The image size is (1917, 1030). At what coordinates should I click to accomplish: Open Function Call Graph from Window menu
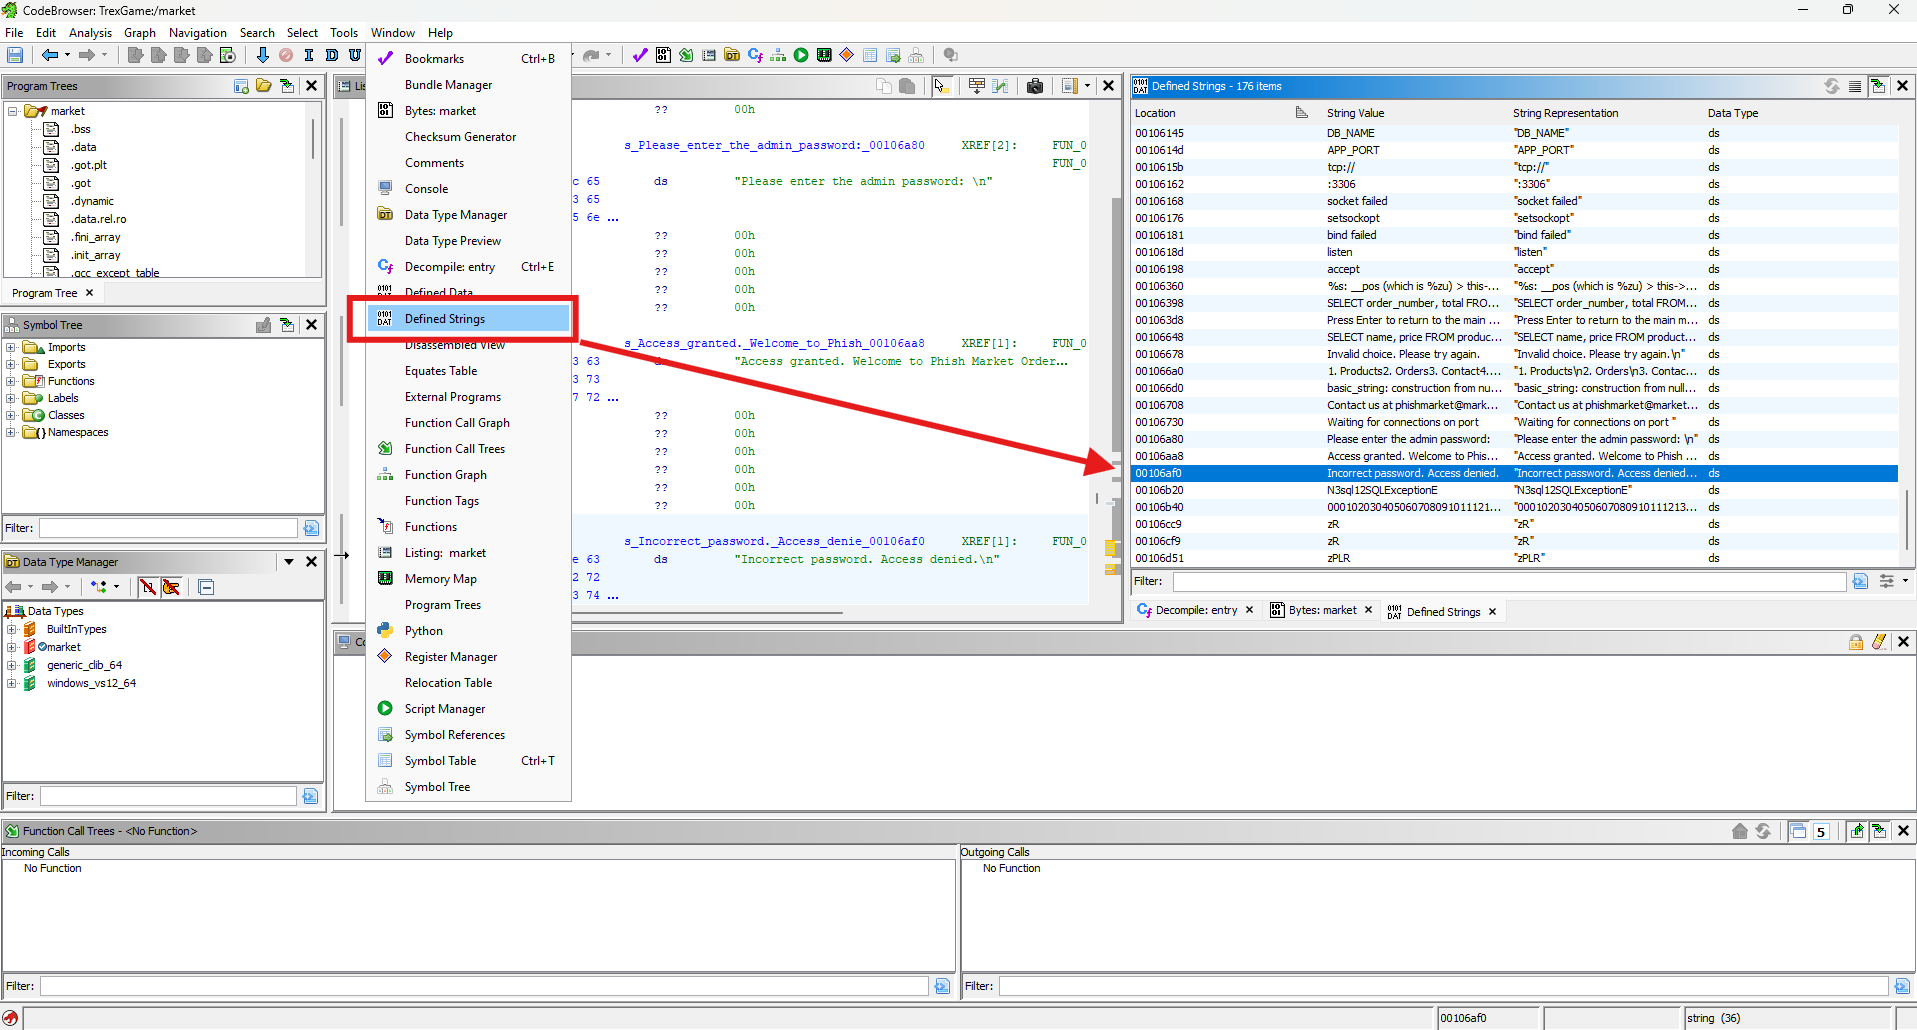457,423
